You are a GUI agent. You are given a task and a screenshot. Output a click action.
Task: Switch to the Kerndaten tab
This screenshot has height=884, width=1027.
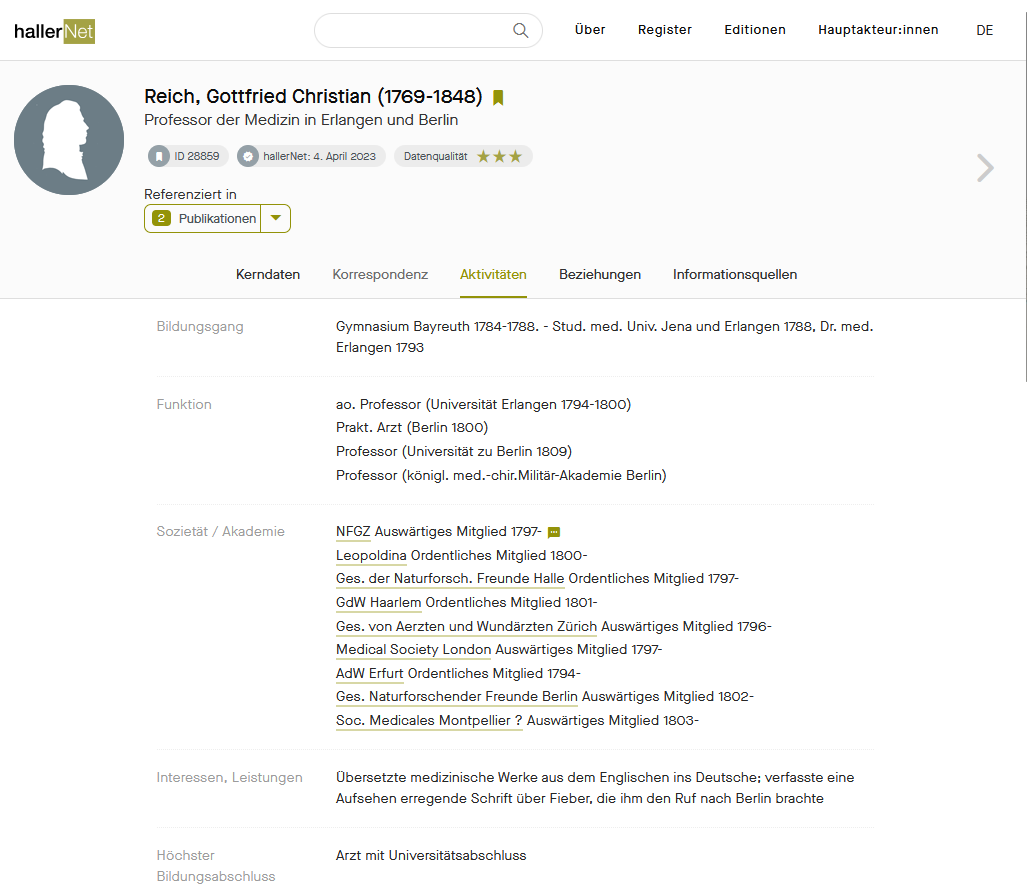click(268, 274)
